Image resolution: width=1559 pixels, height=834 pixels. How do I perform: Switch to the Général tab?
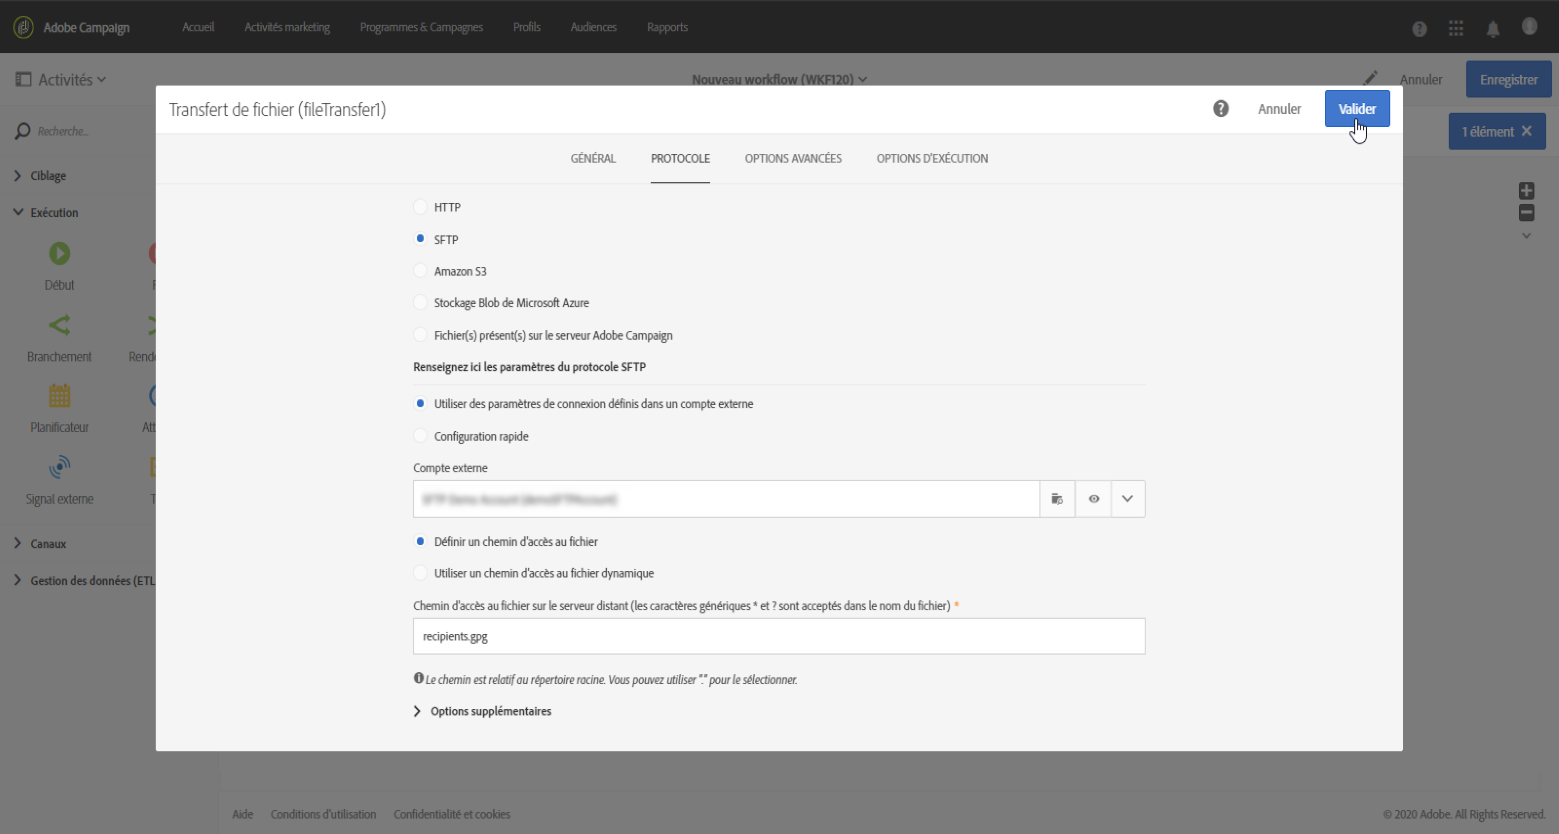(593, 159)
